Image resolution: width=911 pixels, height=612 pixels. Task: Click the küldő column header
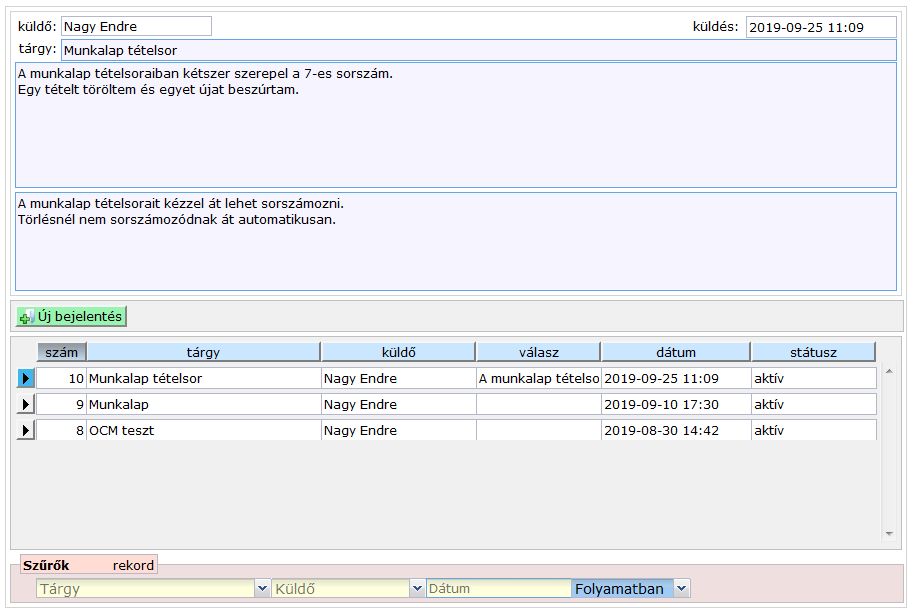(398, 352)
